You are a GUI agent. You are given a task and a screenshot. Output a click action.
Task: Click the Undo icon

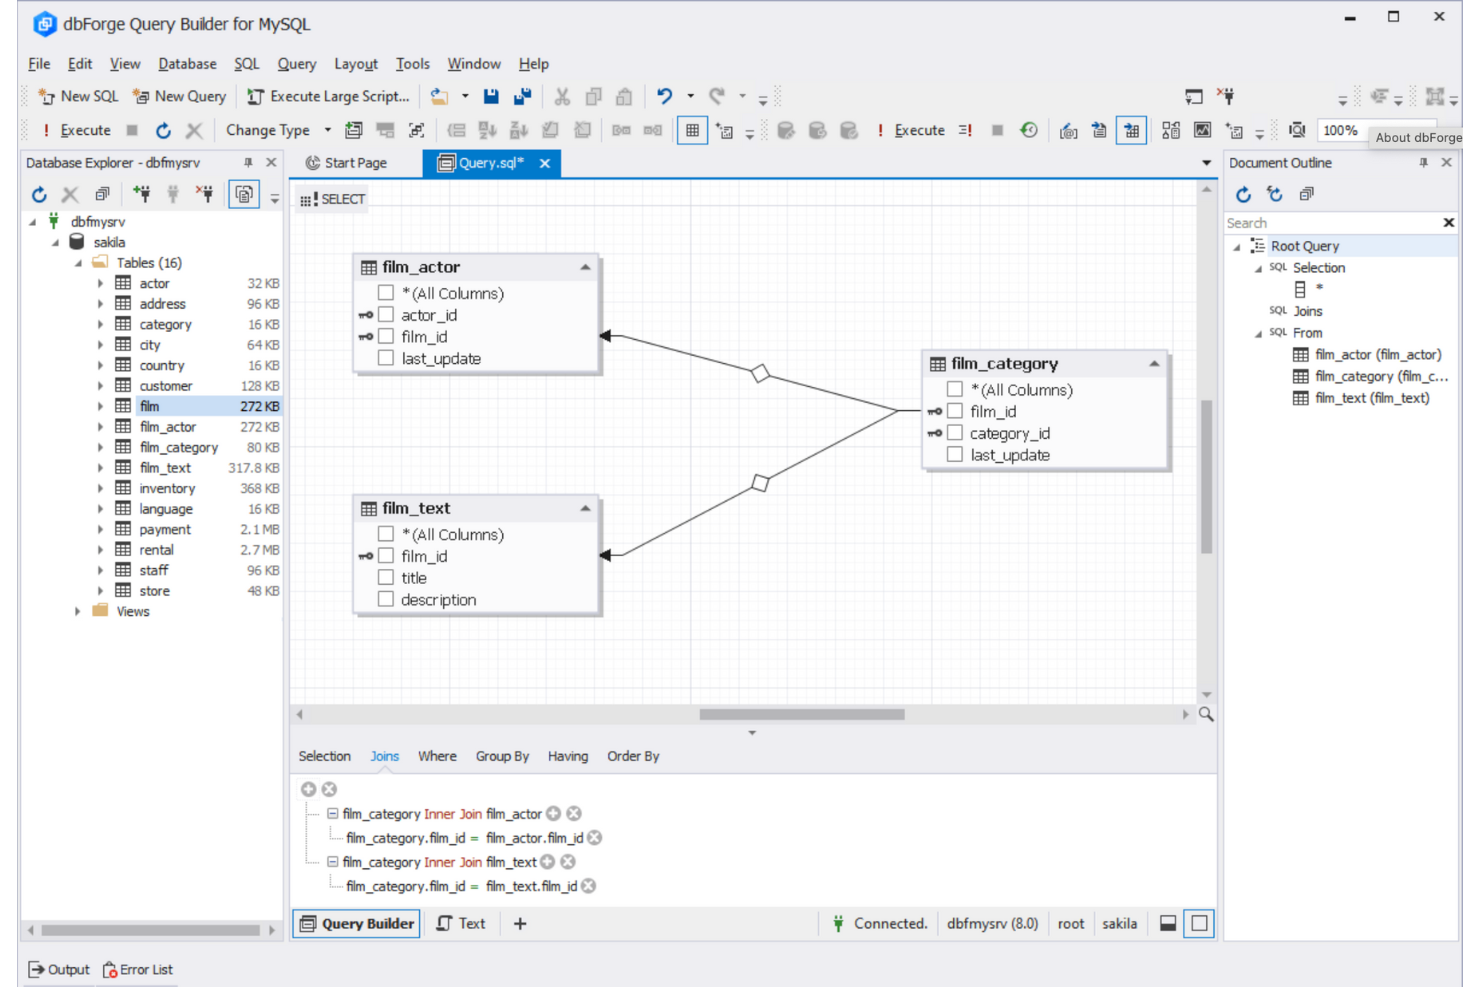664,96
